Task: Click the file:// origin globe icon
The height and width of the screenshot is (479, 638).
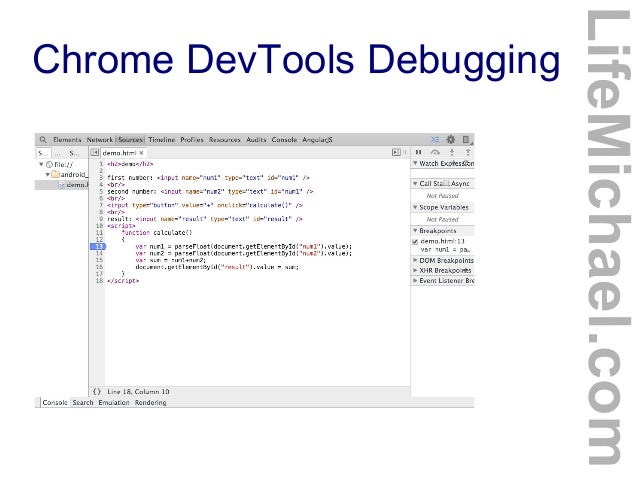Action: coord(49,164)
